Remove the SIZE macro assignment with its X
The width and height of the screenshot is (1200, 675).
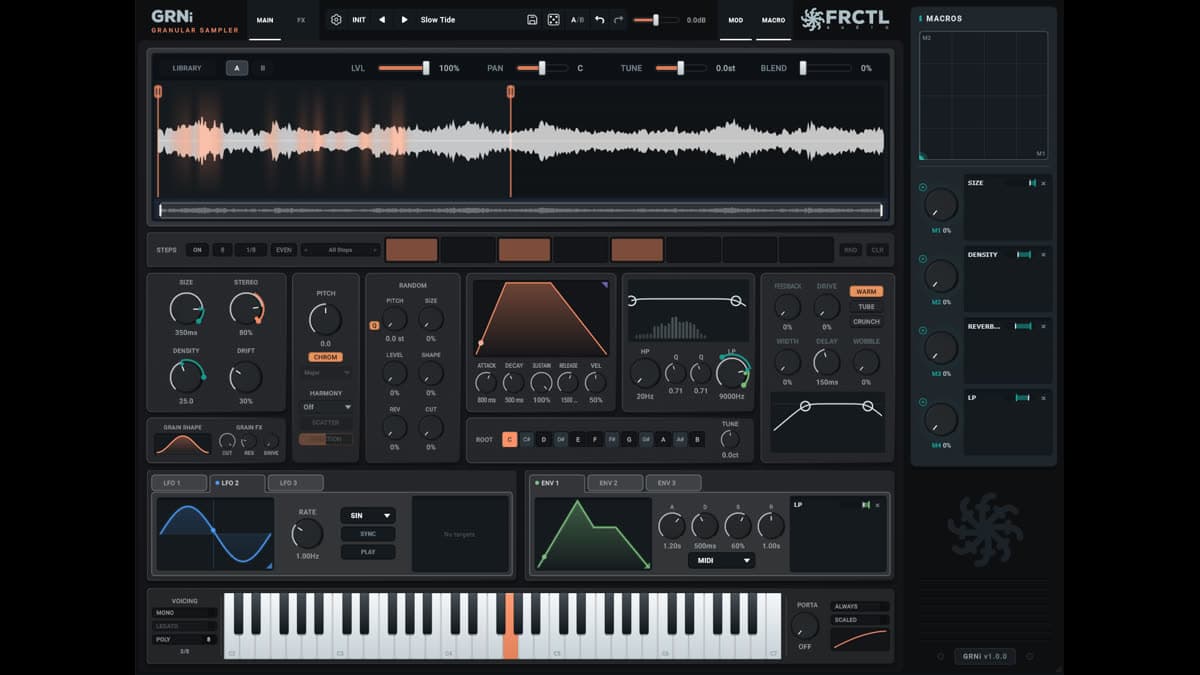(1043, 183)
